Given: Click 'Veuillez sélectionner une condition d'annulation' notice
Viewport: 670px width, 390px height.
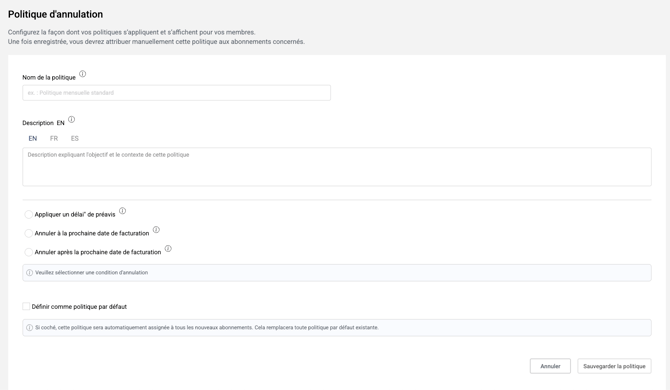Looking at the screenshot, I should coord(337,273).
